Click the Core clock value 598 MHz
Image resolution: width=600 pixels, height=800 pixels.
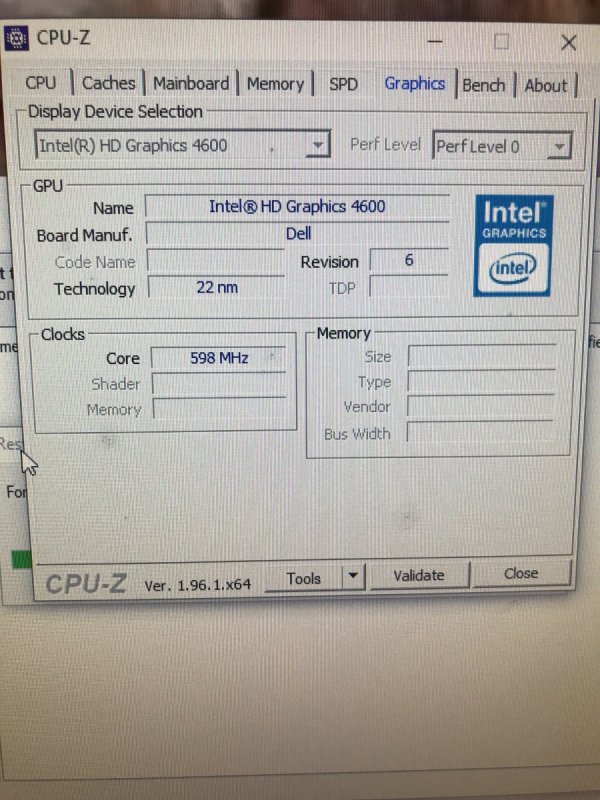218,358
